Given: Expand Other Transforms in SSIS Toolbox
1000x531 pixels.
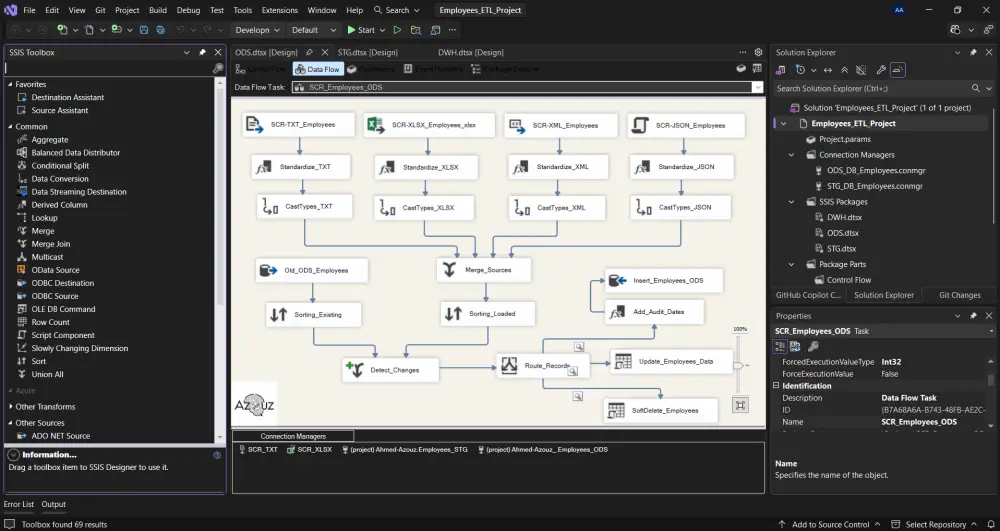Looking at the screenshot, I should 10,407.
